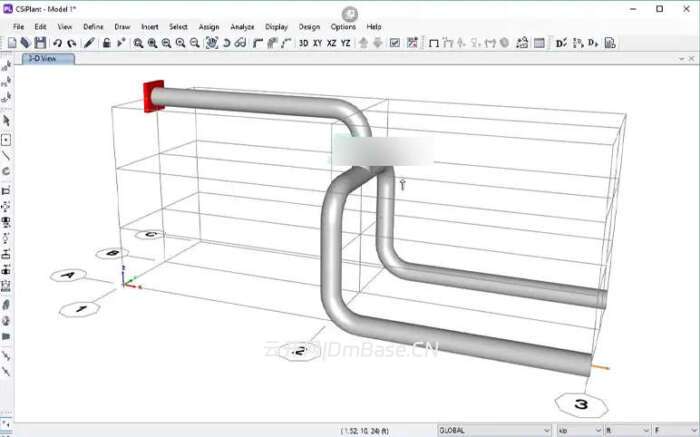Open the View menu
Screen dimensions: 700x437
pos(65,27)
